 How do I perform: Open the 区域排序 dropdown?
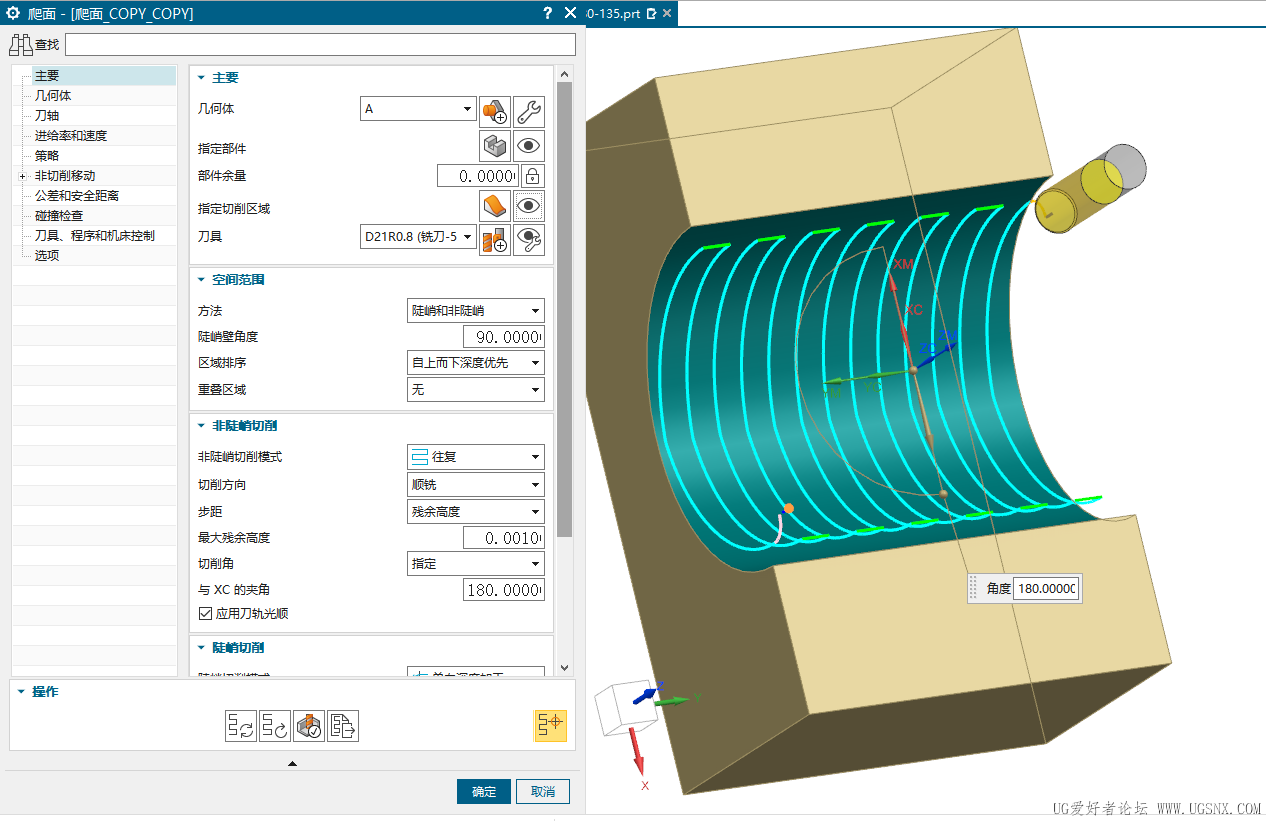pyautogui.click(x=476, y=362)
